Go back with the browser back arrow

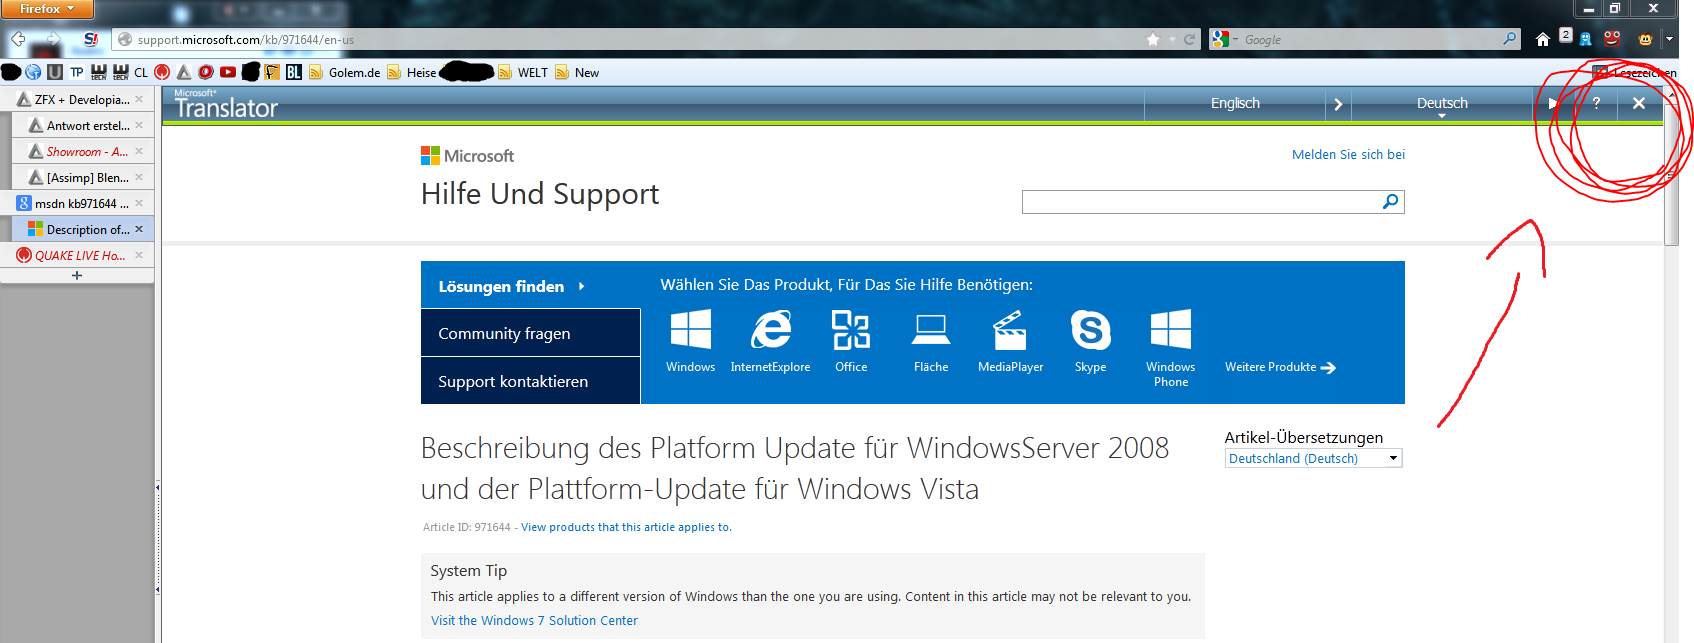coord(18,40)
